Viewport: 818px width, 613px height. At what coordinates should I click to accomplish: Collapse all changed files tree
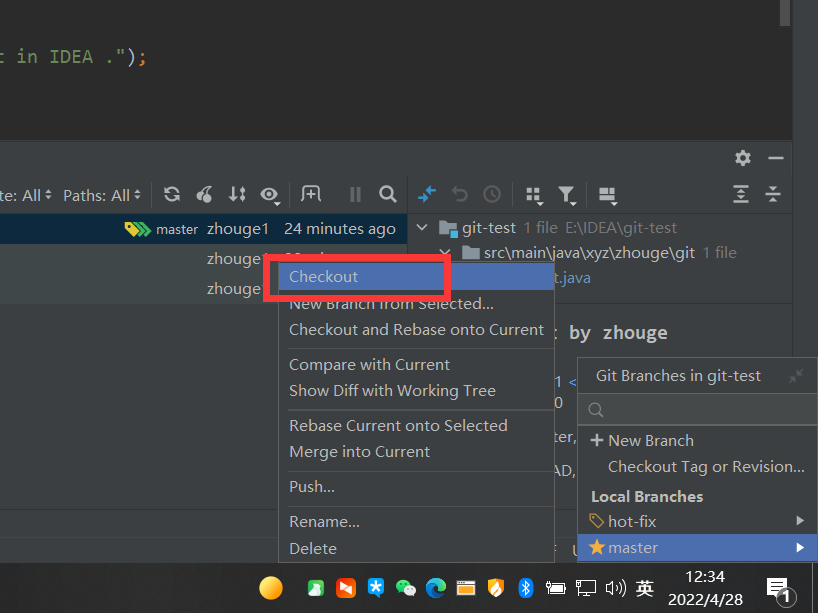coord(773,195)
